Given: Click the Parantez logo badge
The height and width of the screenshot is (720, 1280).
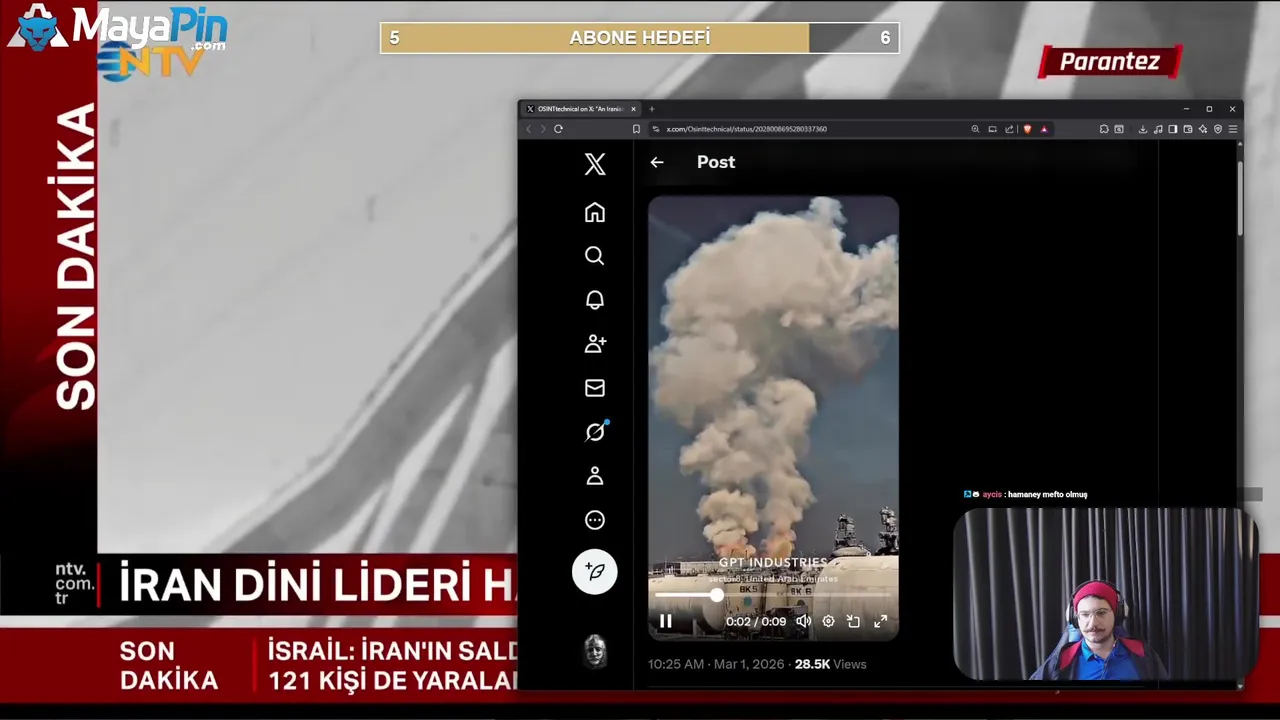Looking at the screenshot, I should (1110, 62).
